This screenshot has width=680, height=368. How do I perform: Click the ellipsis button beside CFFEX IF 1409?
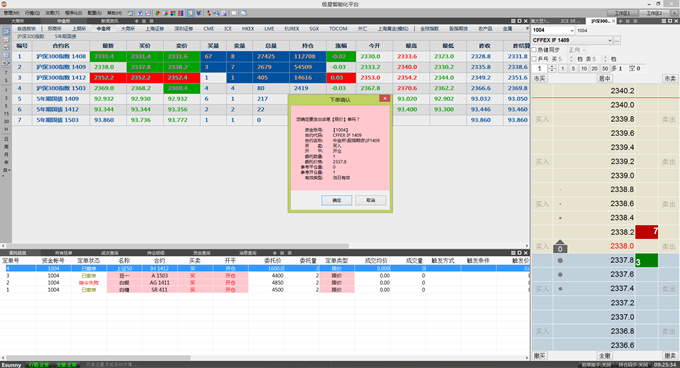click(617, 40)
